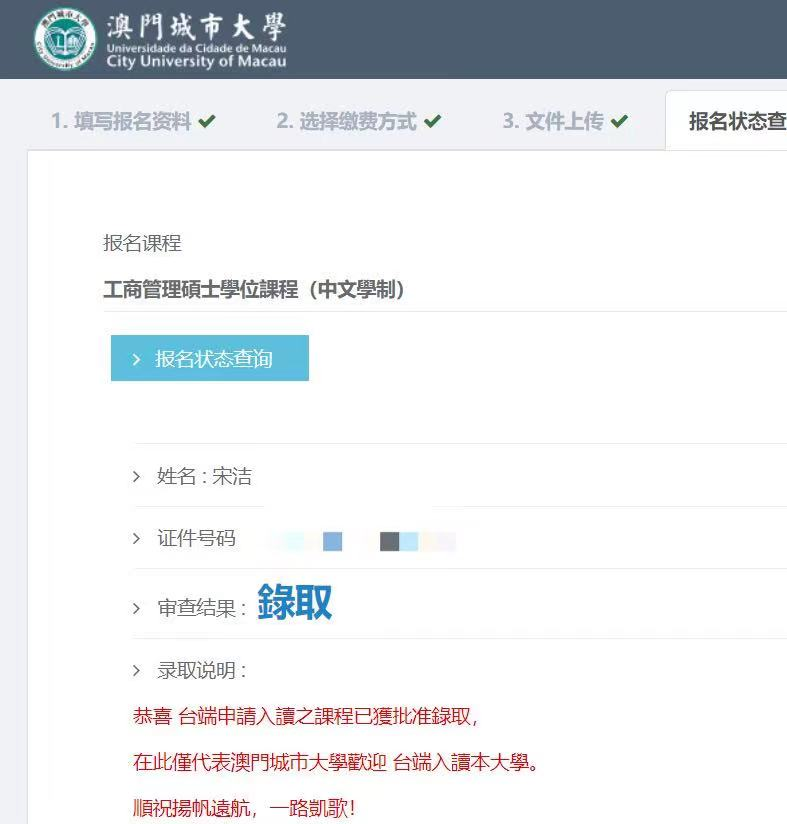
Task: Open the 1. 填写报名资料 tab
Action: pos(121,122)
